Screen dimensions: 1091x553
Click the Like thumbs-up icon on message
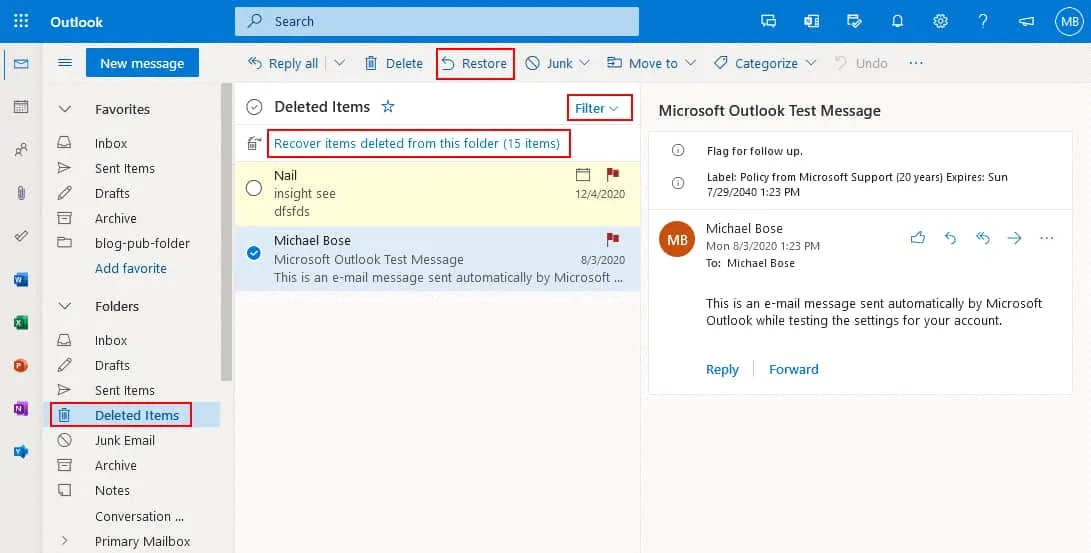point(917,238)
